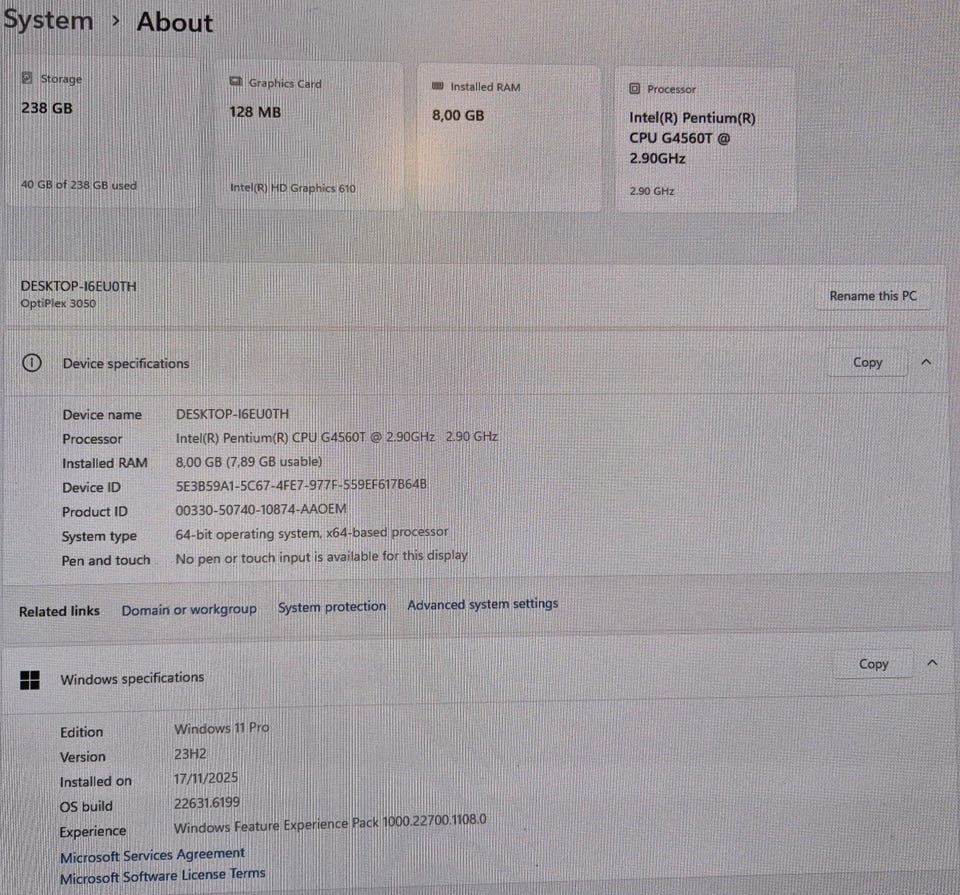Click the Device ID value 5E3B59A1-5C67

301,485
